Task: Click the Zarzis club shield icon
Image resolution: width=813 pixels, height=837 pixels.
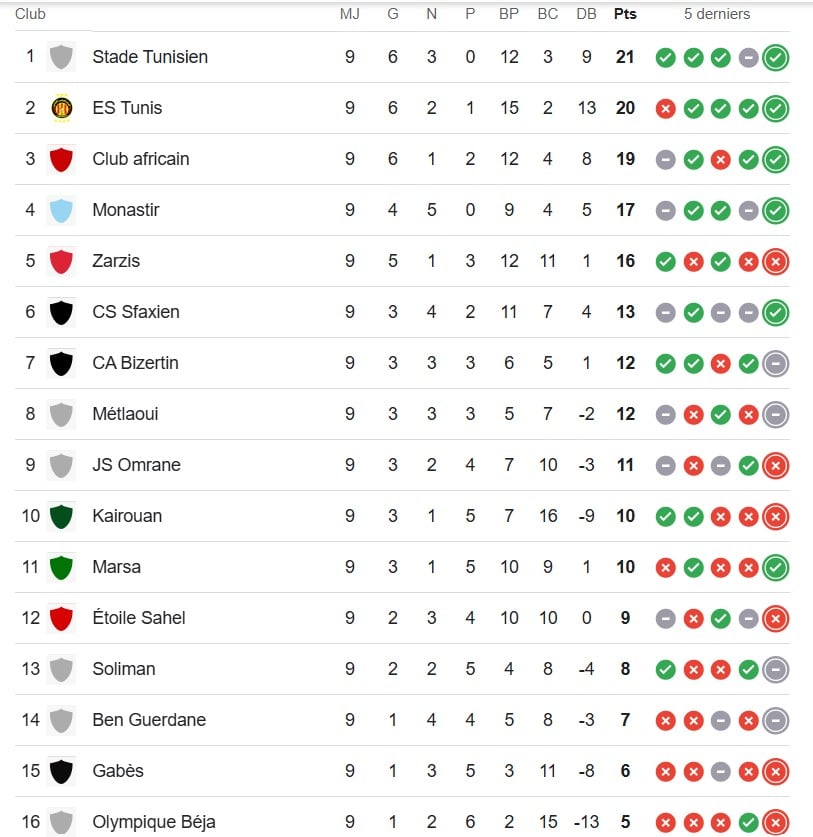Action: 61,261
